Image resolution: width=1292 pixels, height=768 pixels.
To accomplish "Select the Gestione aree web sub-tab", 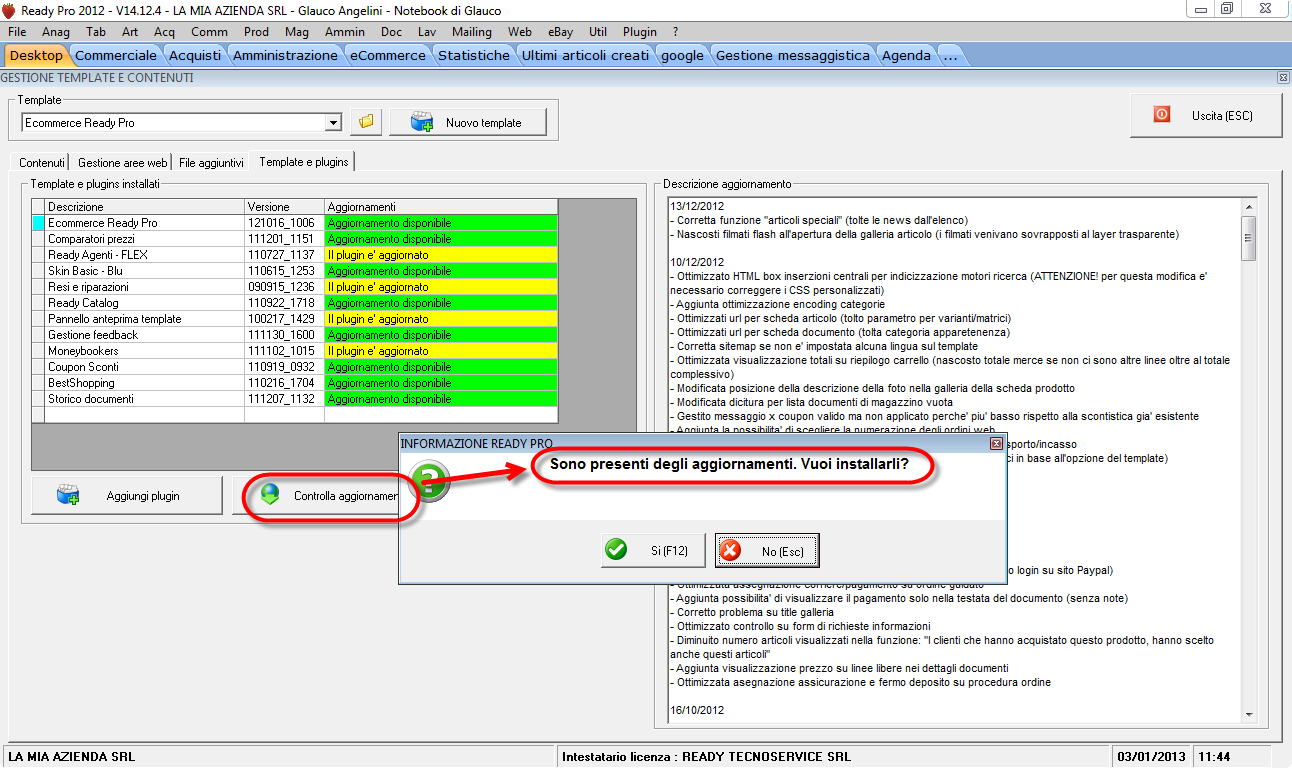I will click(x=122, y=162).
